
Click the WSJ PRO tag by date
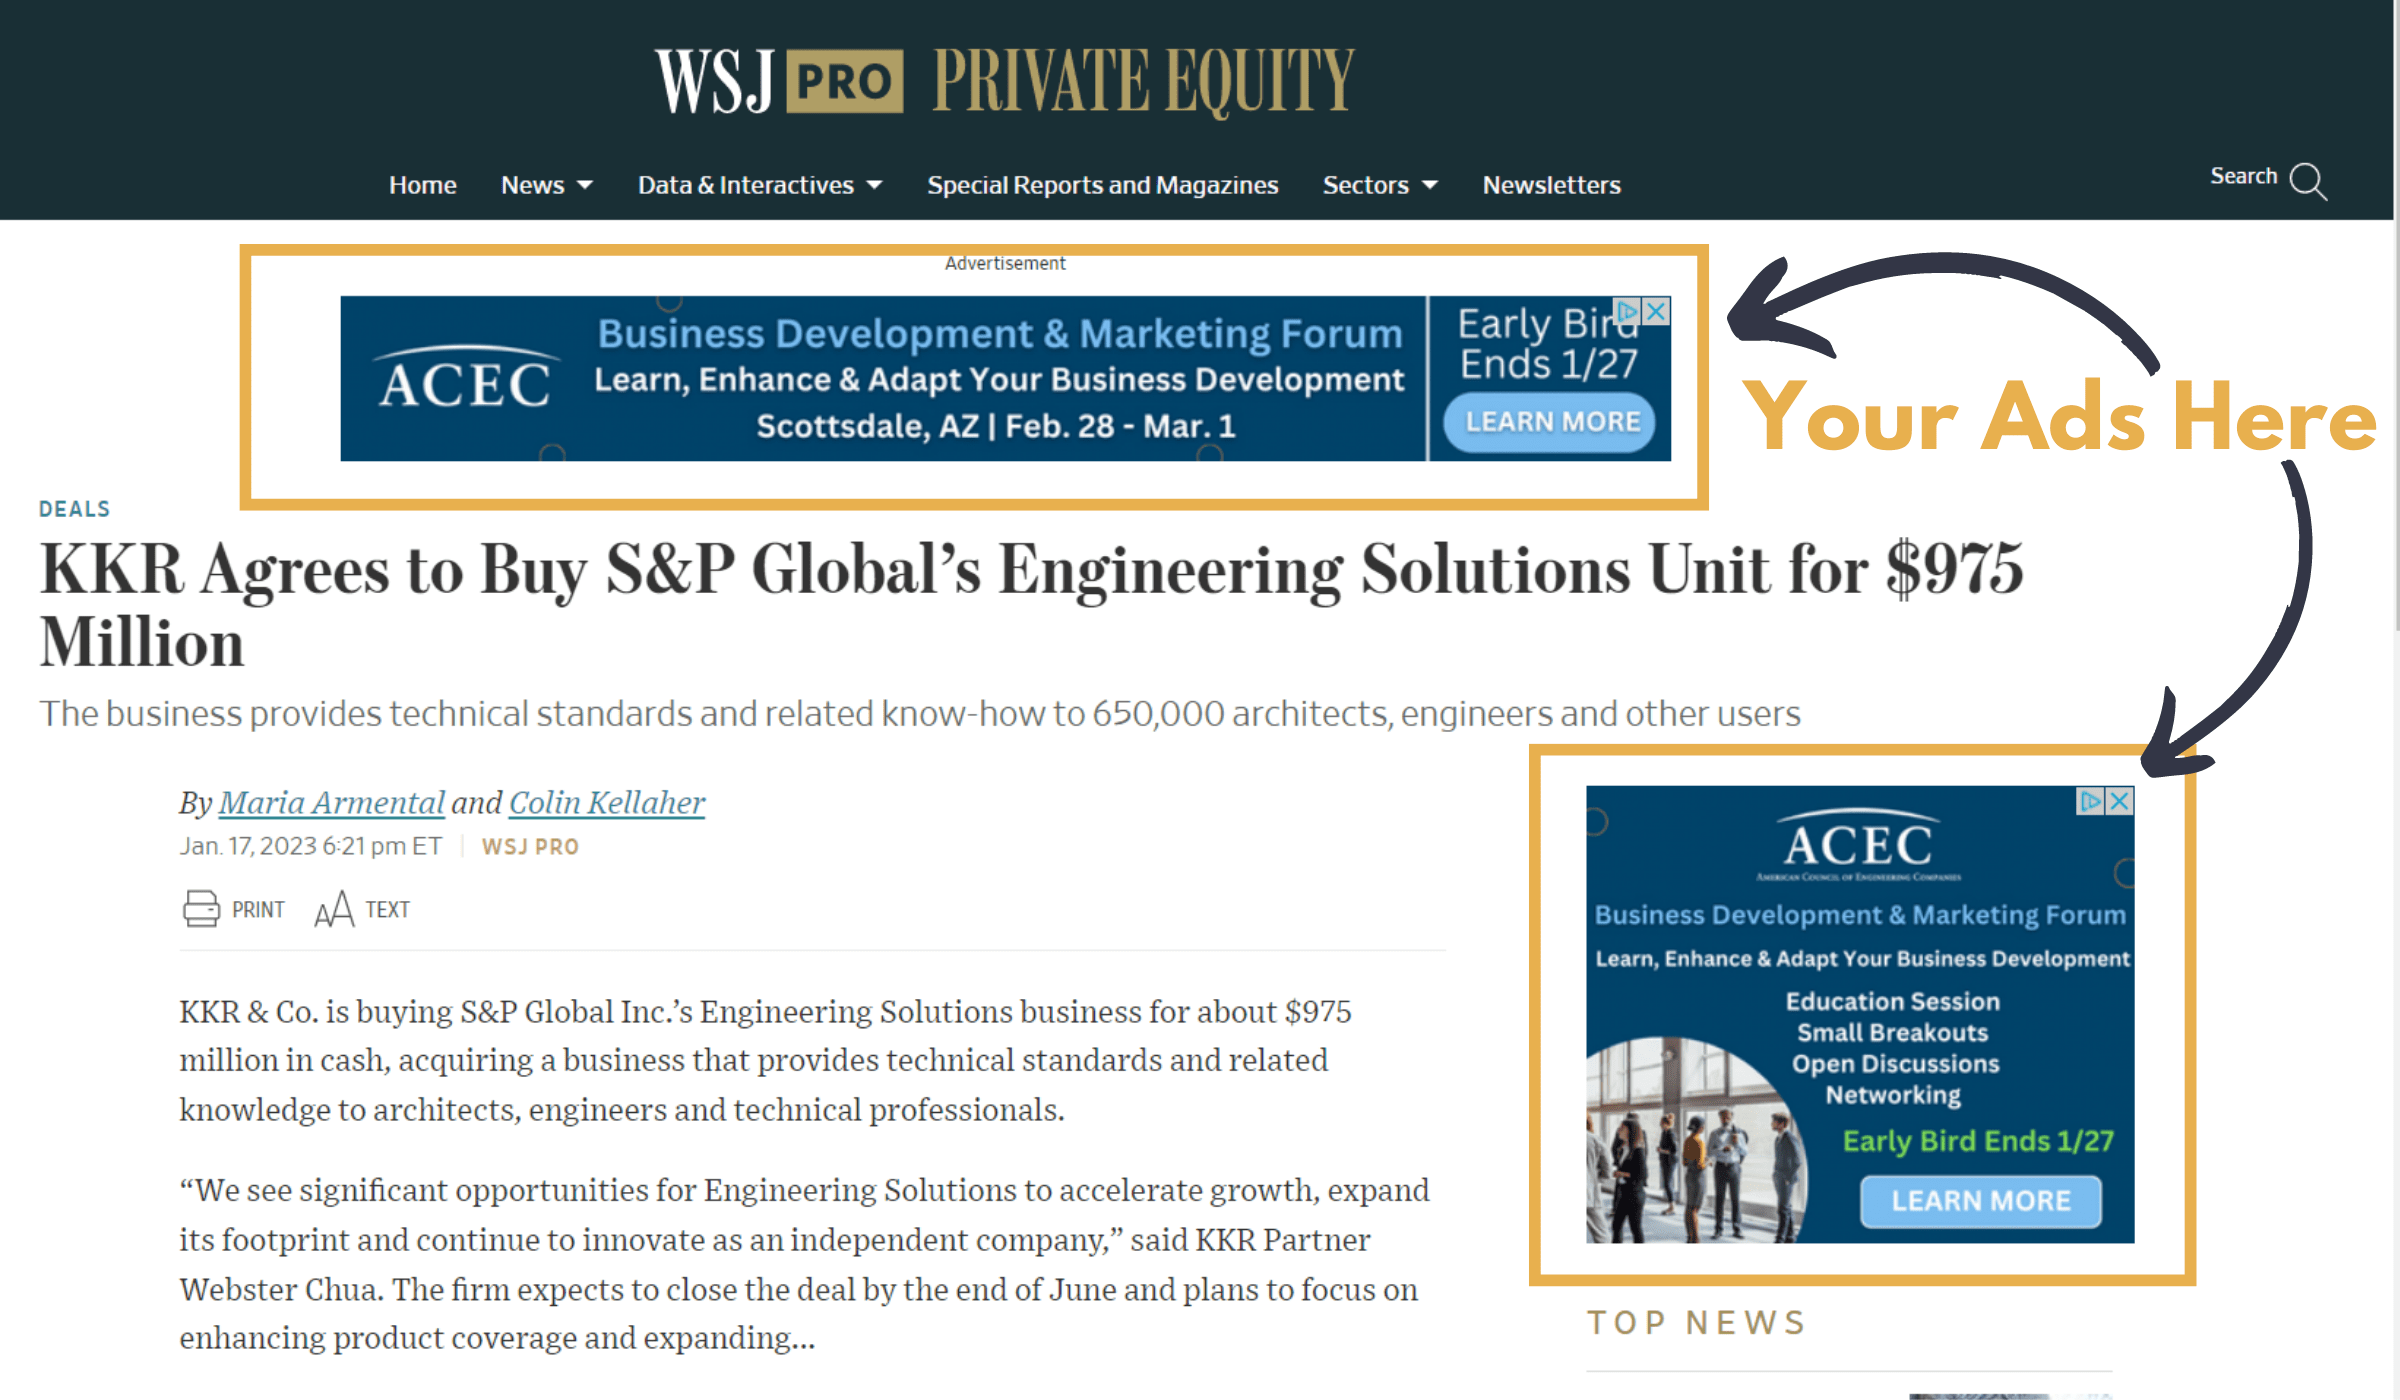[x=530, y=847]
